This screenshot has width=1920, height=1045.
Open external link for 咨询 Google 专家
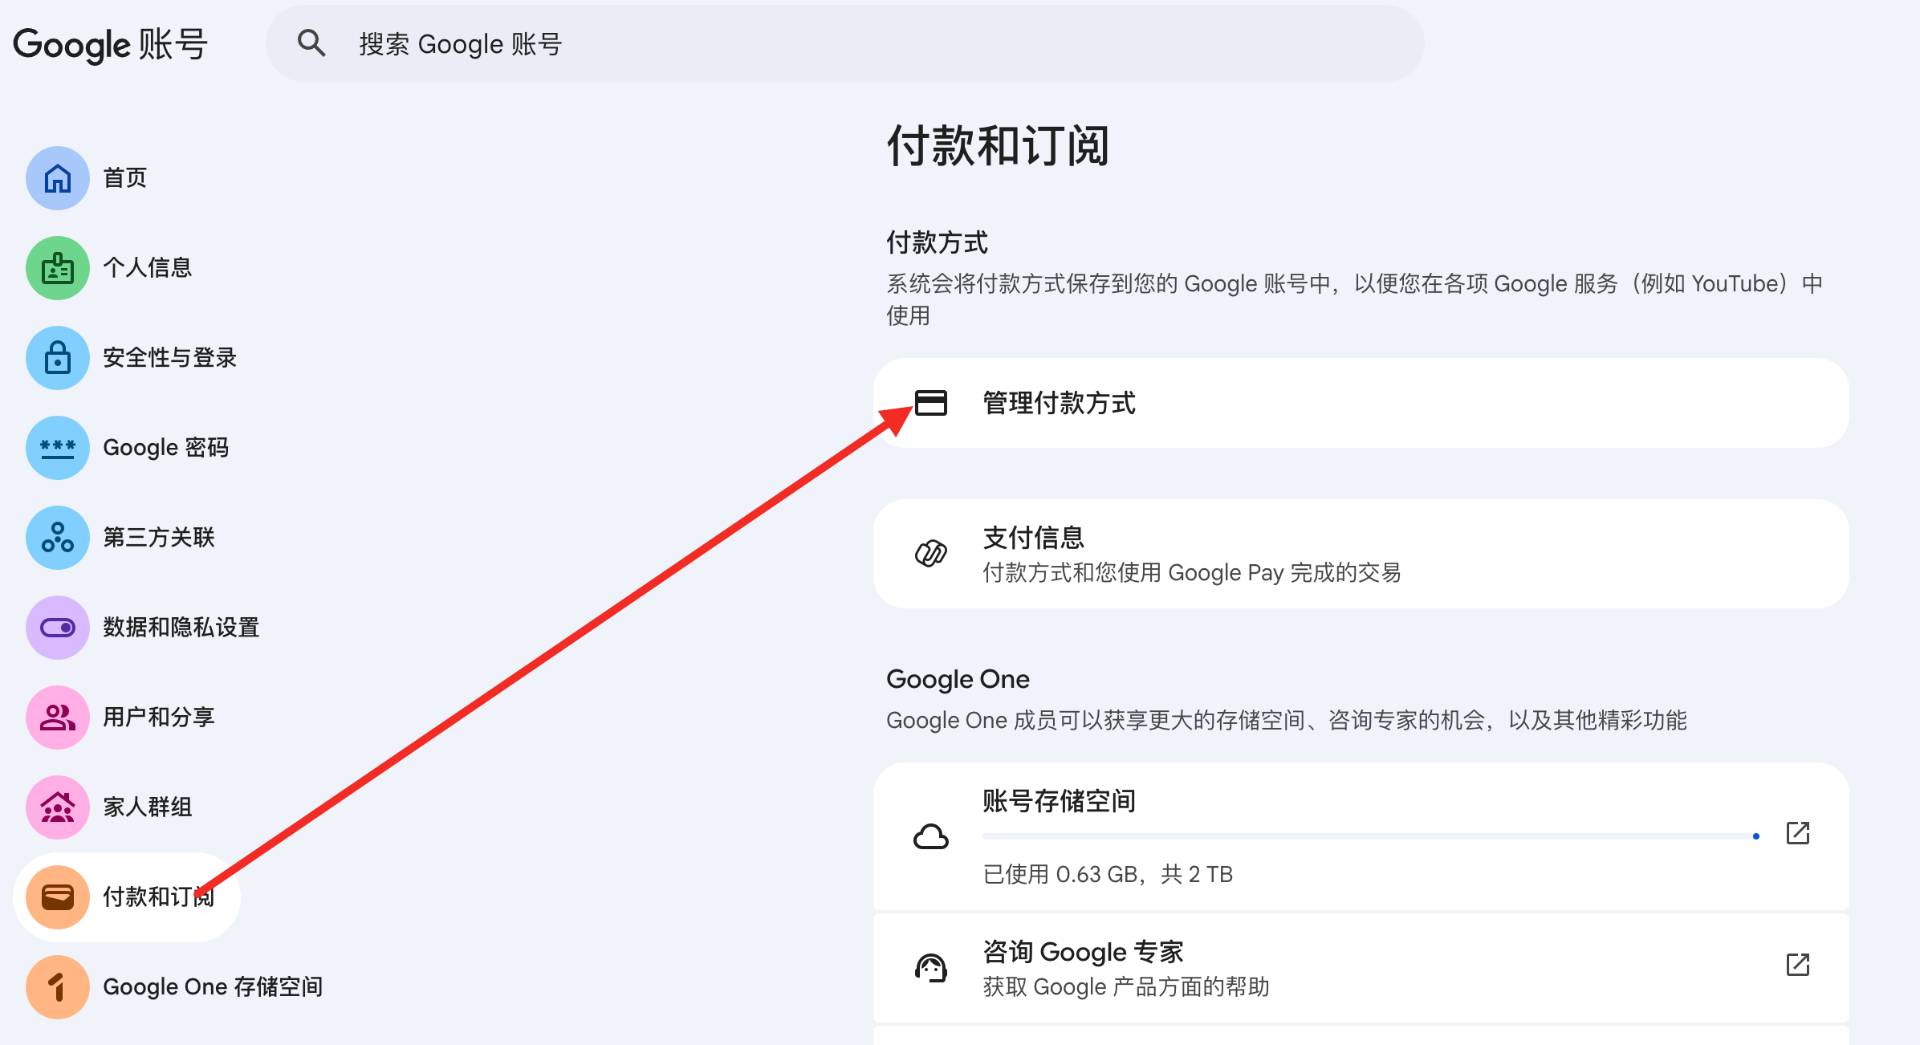pos(1797,965)
